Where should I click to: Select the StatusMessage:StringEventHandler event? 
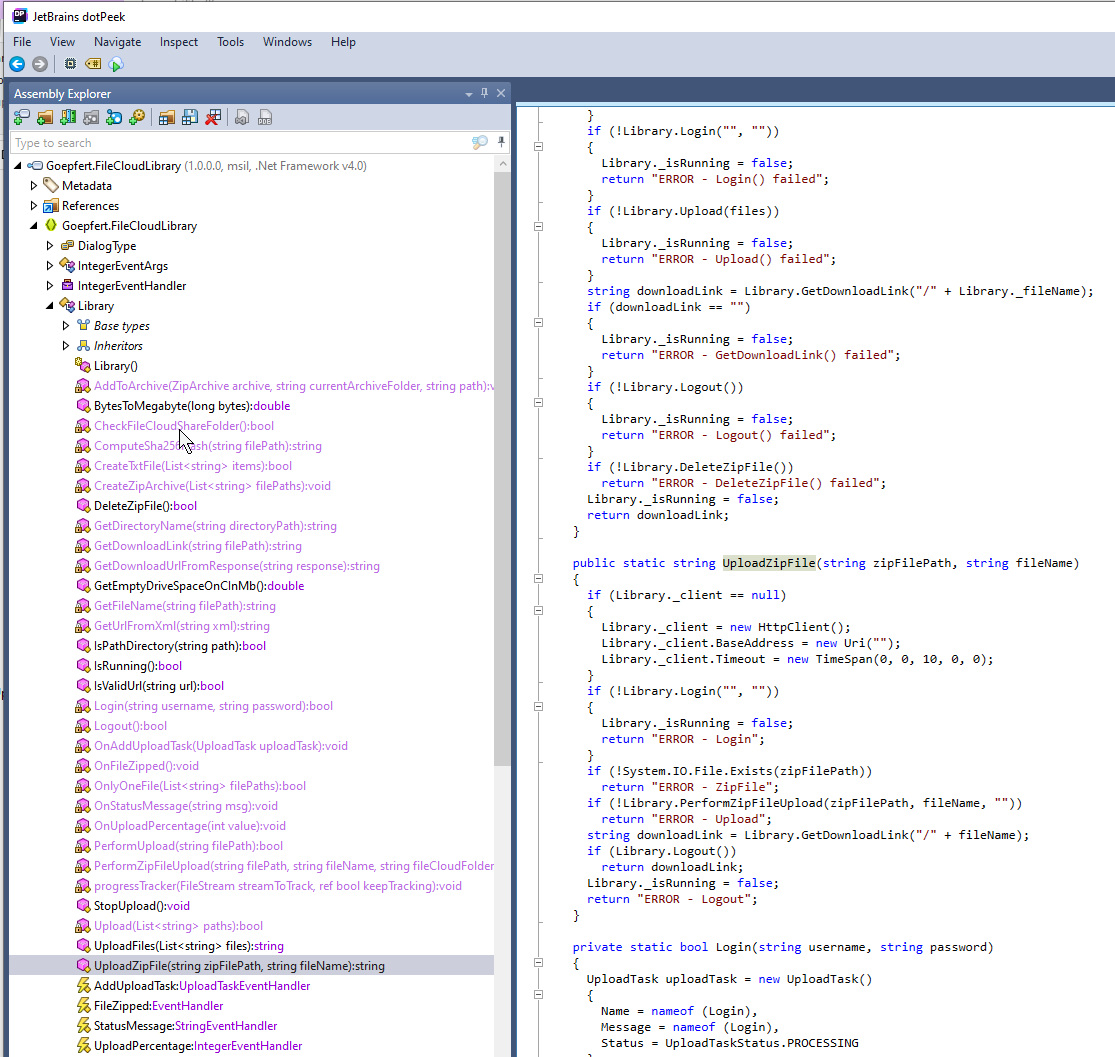pyautogui.click(x=186, y=1026)
